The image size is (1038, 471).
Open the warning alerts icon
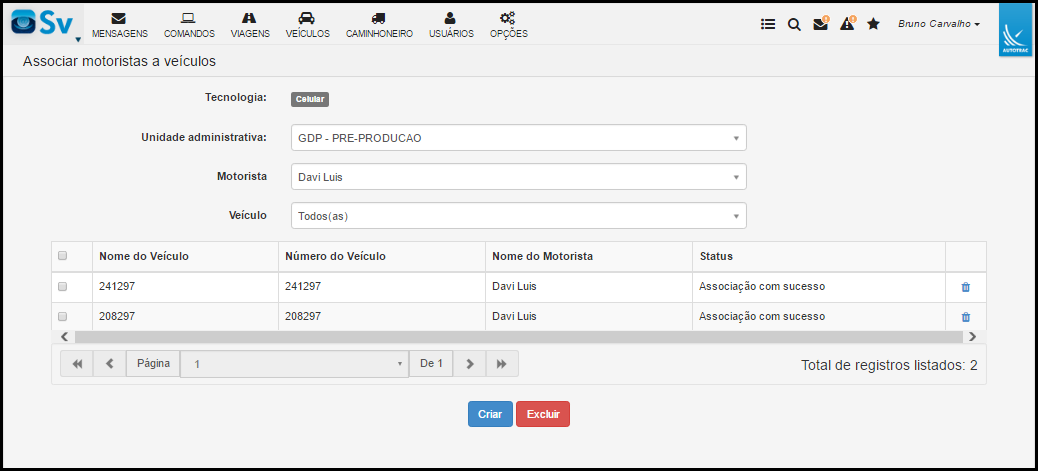[847, 24]
